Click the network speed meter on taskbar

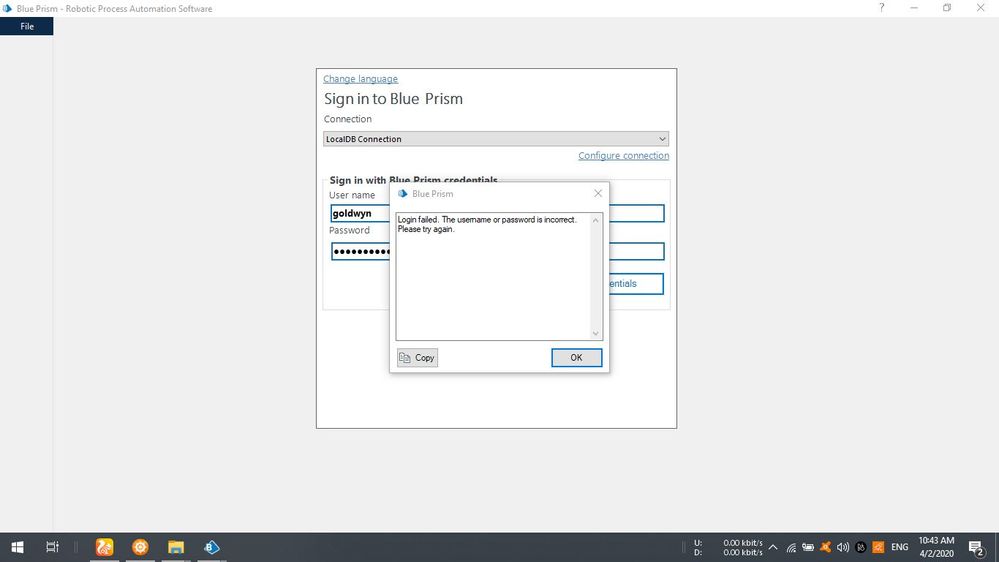click(x=728, y=547)
